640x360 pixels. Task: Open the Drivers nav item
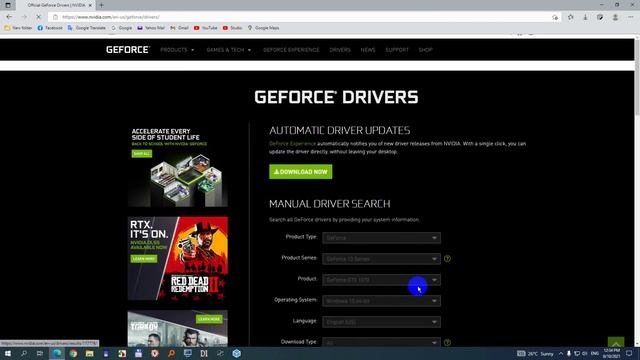pos(340,50)
